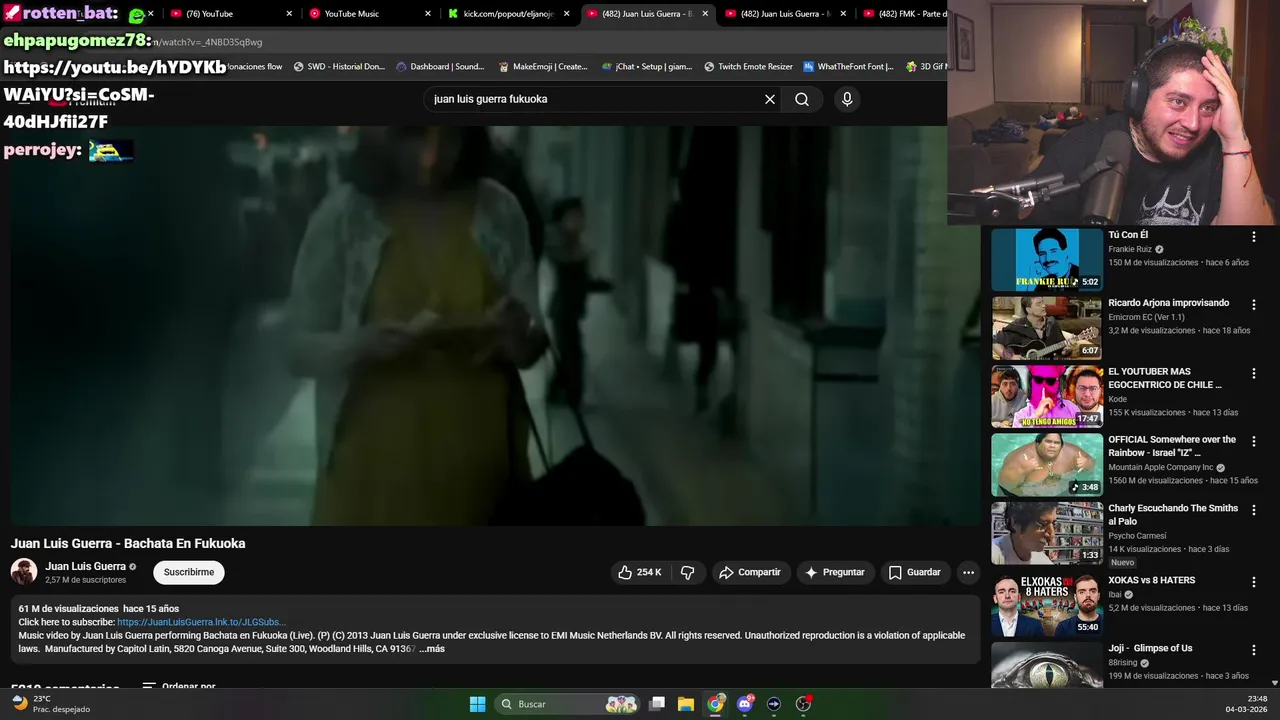
Task: Open SWD - Historial Don... bookmark
Action: (x=339, y=67)
